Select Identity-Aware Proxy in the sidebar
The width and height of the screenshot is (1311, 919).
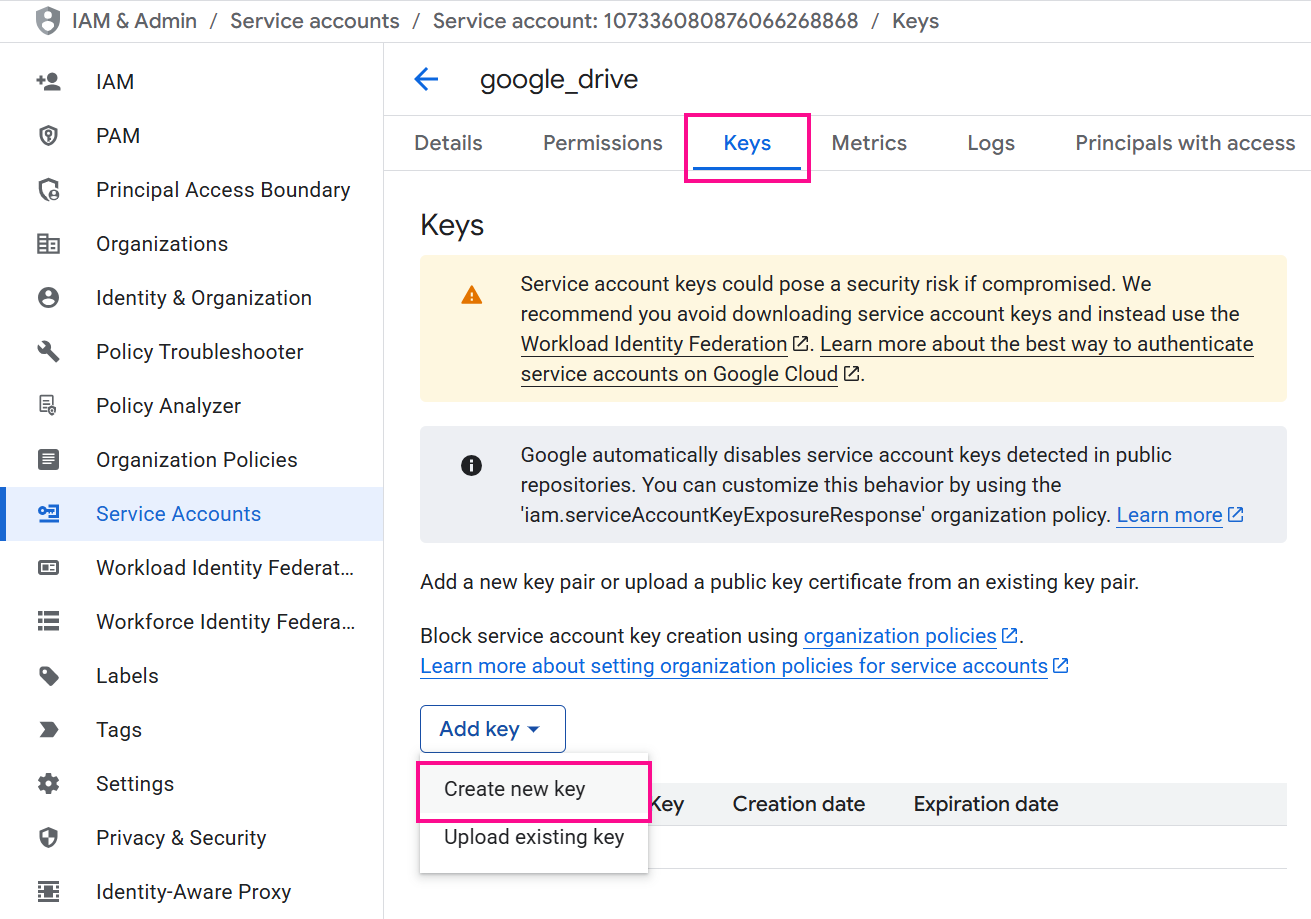tap(193, 891)
